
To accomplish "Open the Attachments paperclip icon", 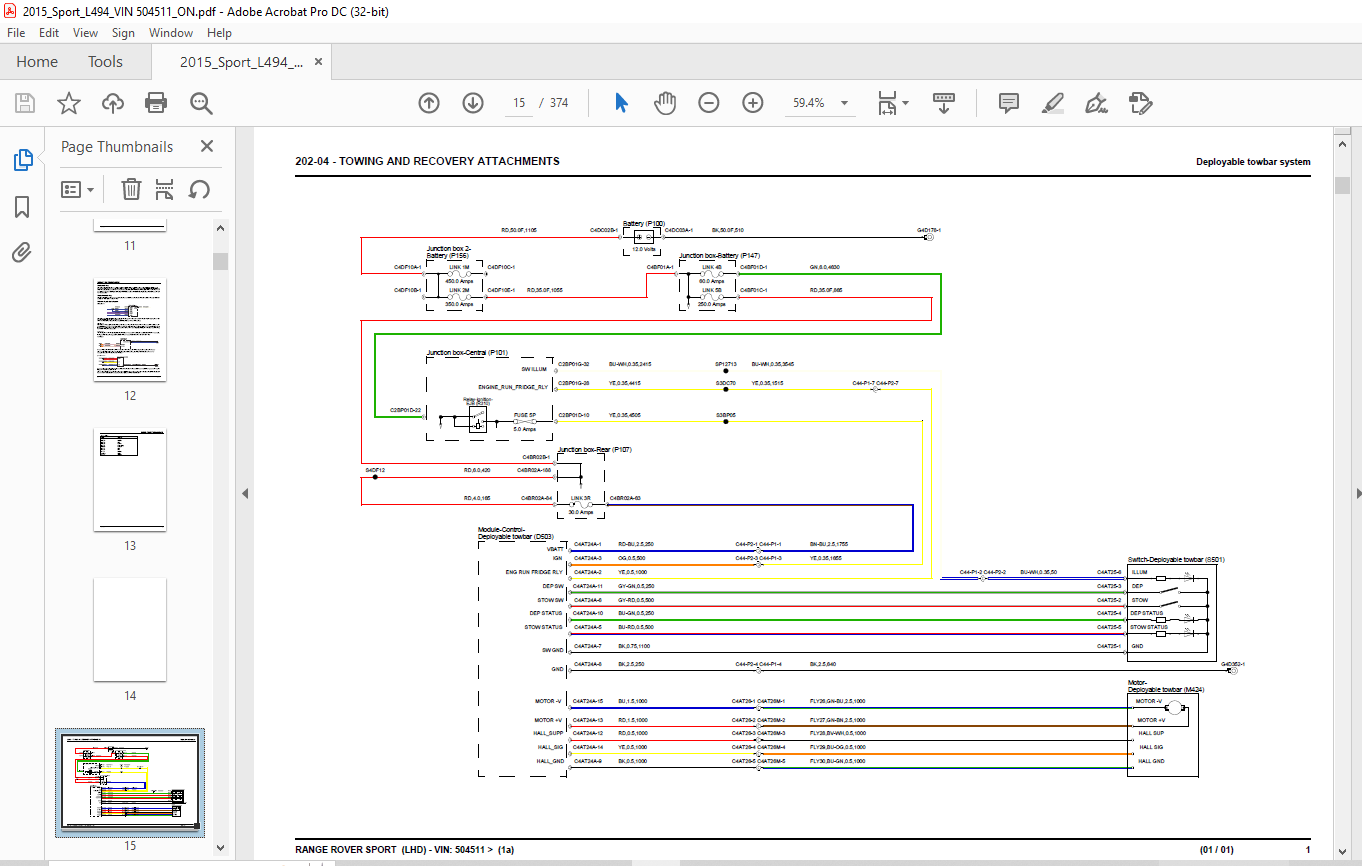I will coord(22,252).
